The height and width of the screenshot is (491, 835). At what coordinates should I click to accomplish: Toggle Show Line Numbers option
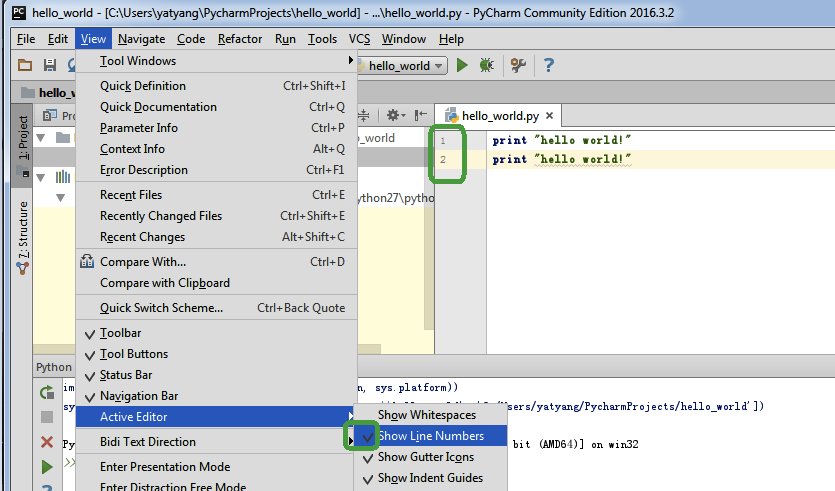[430, 436]
